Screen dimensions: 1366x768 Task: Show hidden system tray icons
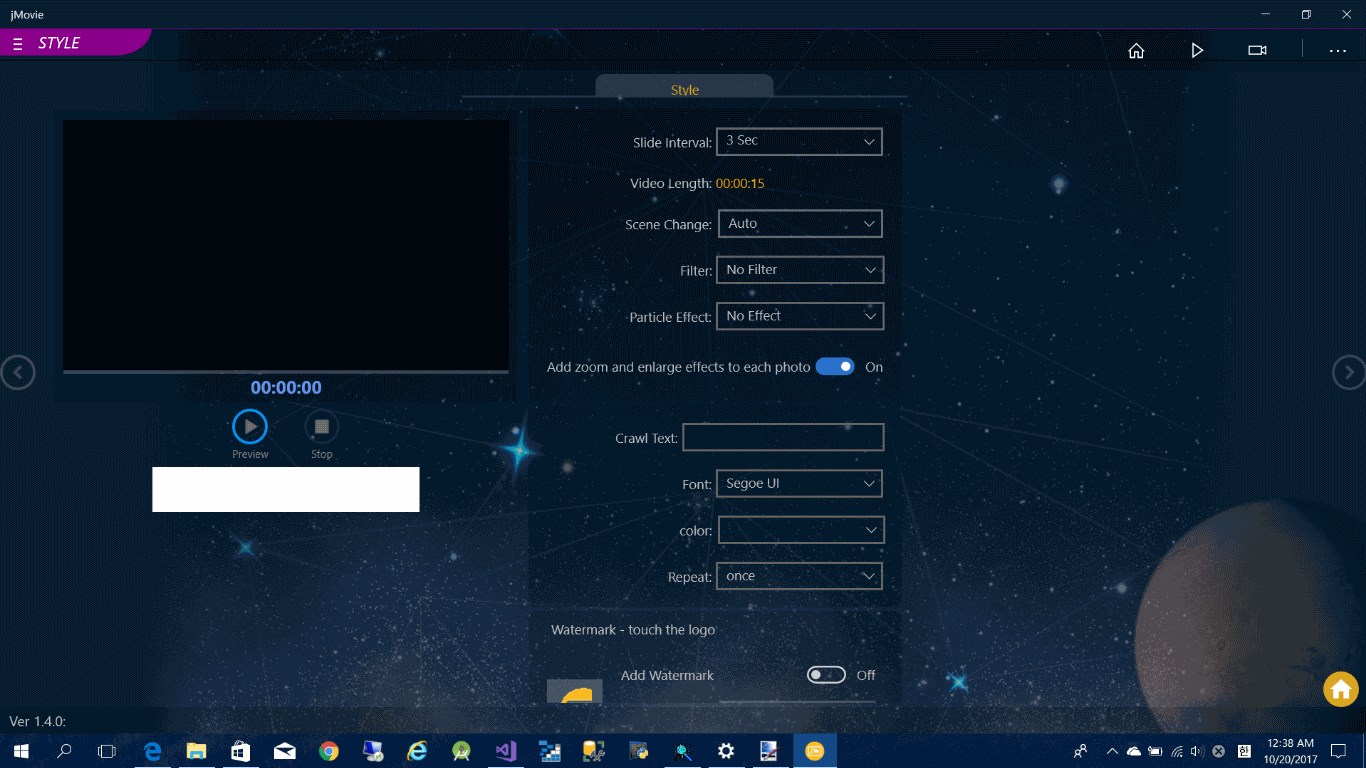[x=1112, y=751]
